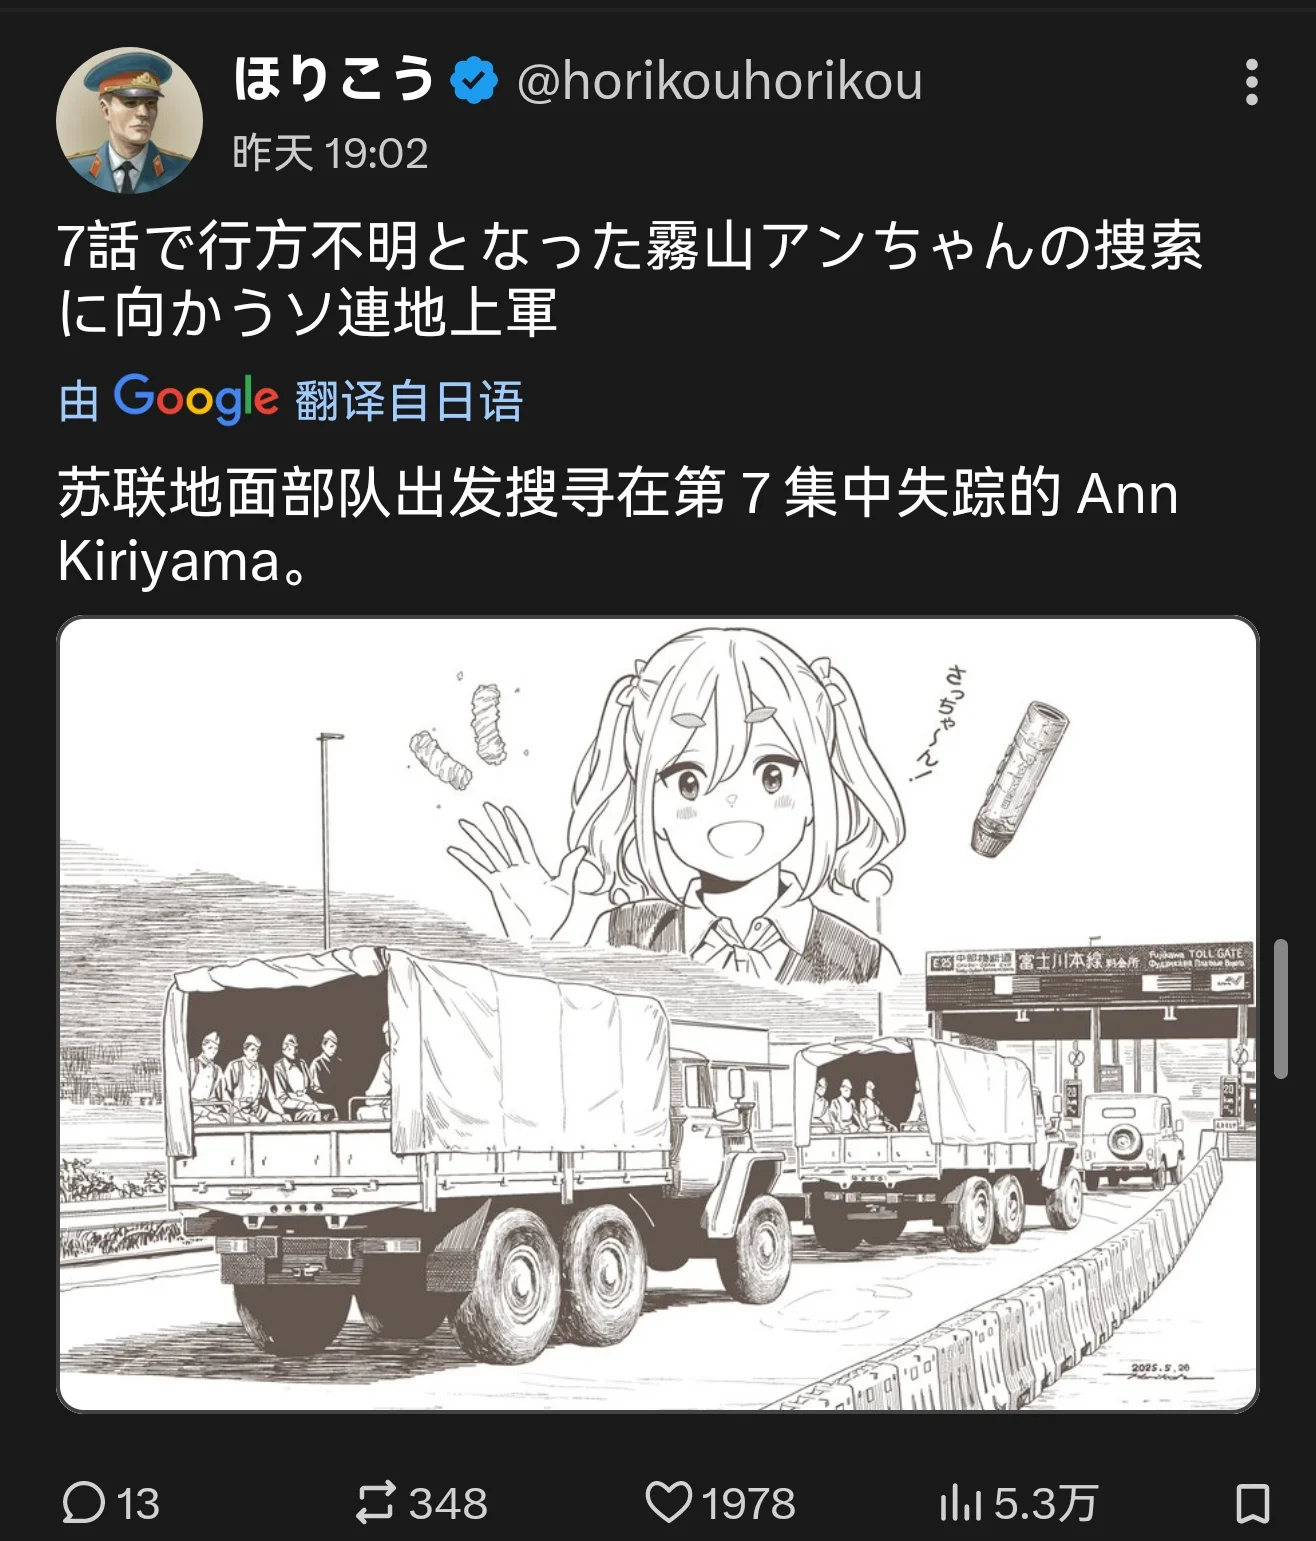Click the blue verified badge icon
This screenshot has height=1541, width=1316.
(x=474, y=81)
